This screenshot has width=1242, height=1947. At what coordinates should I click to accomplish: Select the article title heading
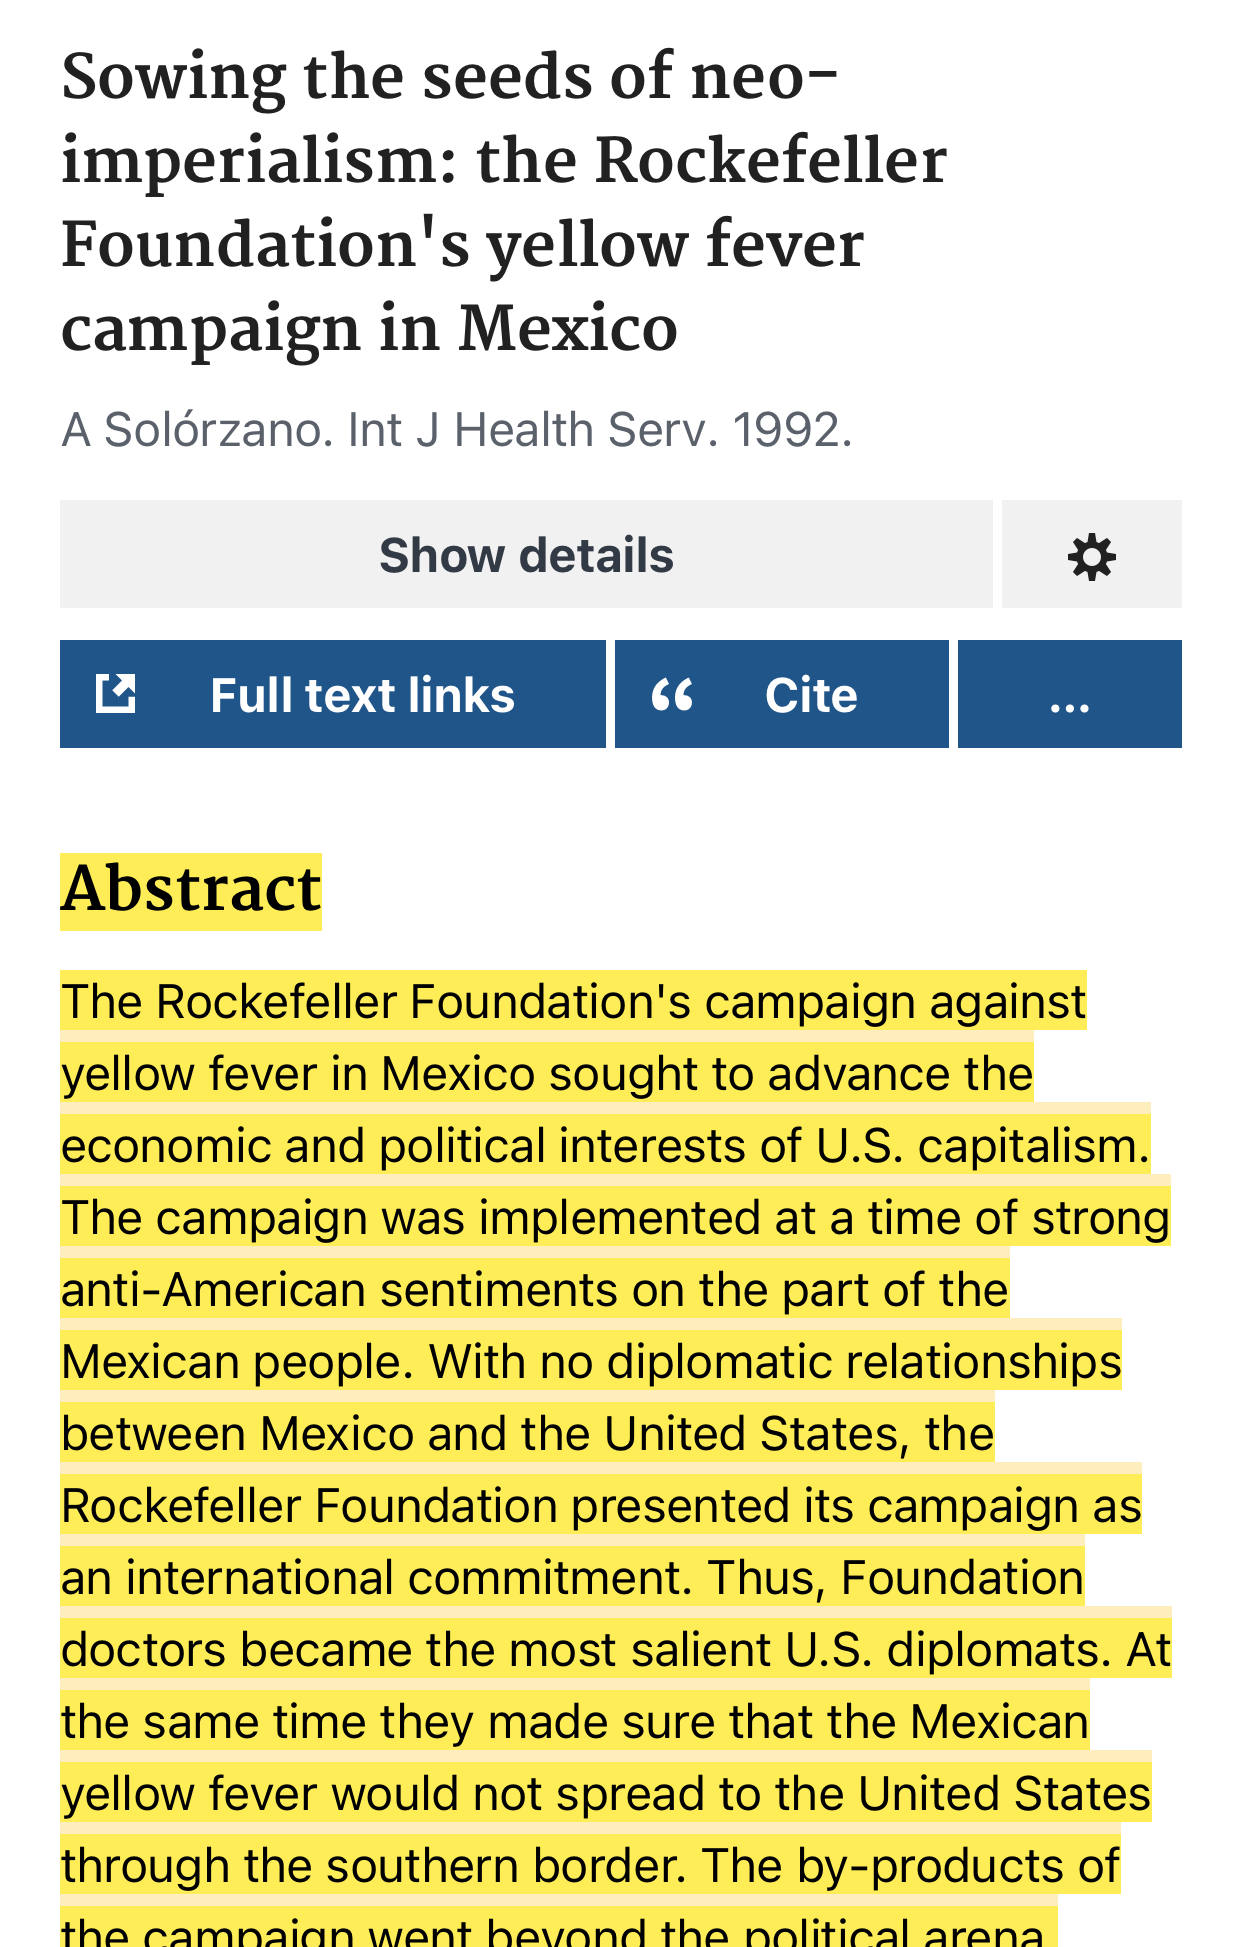[x=504, y=203]
